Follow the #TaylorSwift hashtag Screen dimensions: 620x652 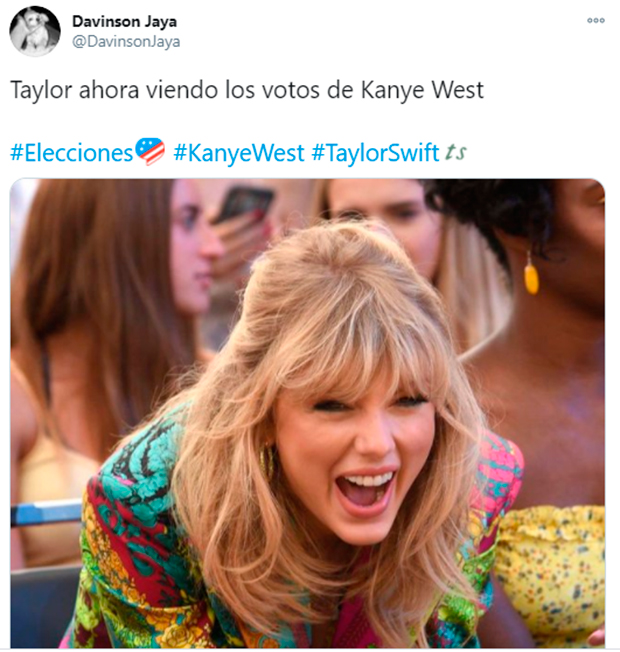pos(375,153)
